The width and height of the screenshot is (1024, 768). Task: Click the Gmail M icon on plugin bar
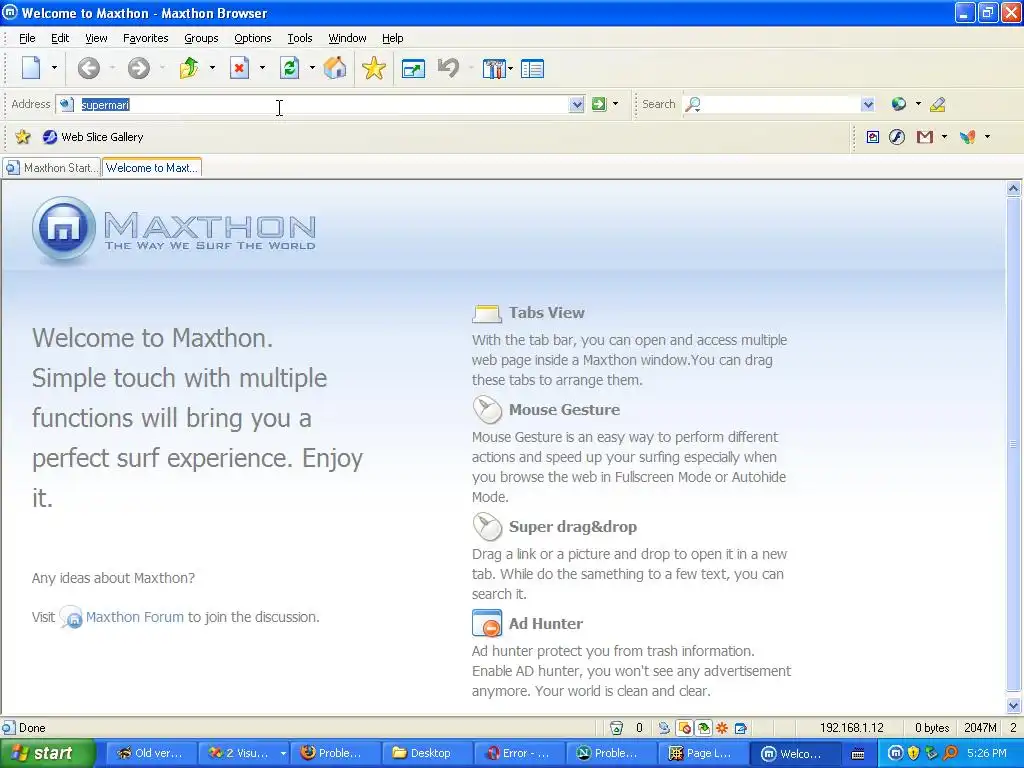(x=924, y=136)
